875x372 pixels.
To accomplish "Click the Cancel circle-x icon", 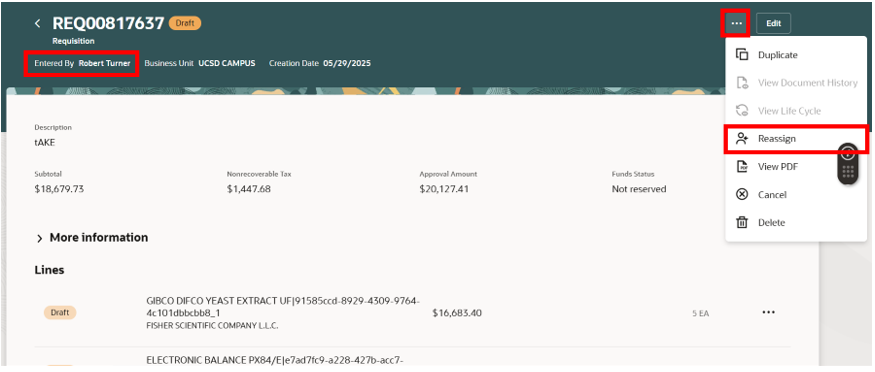I will pos(742,194).
